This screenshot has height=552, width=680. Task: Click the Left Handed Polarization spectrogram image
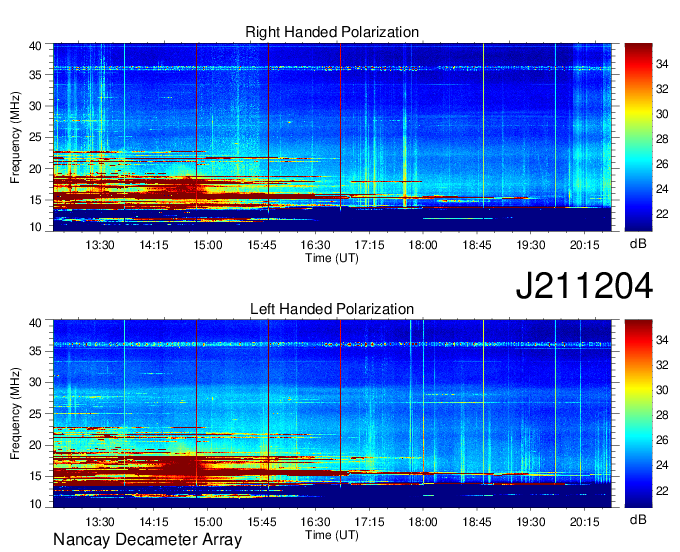pos(332,414)
